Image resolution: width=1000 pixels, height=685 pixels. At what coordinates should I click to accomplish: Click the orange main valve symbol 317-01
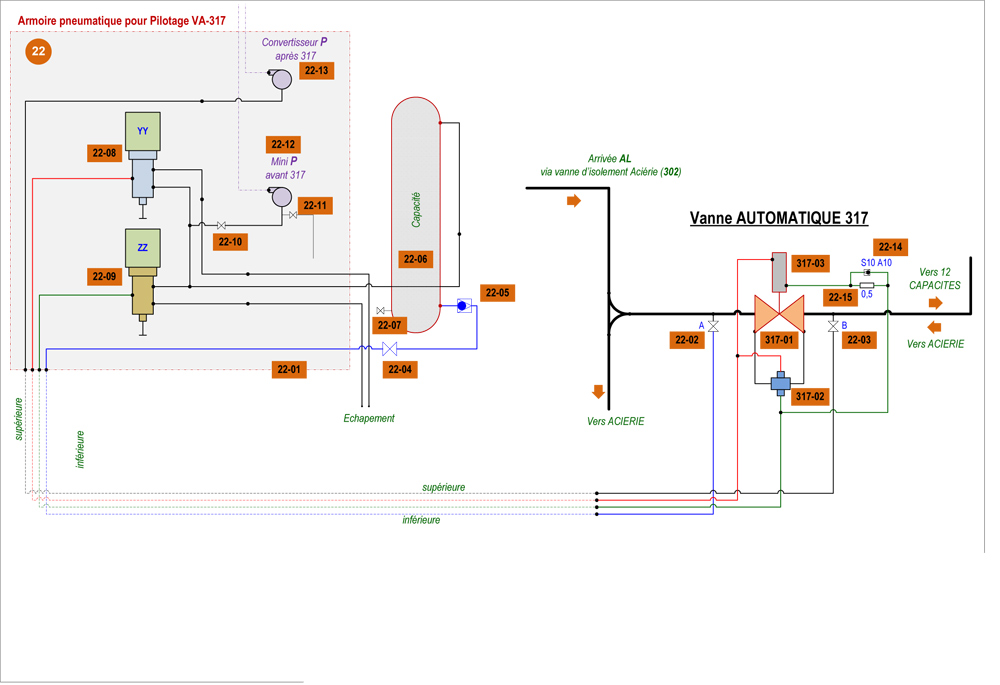pyautogui.click(x=779, y=313)
